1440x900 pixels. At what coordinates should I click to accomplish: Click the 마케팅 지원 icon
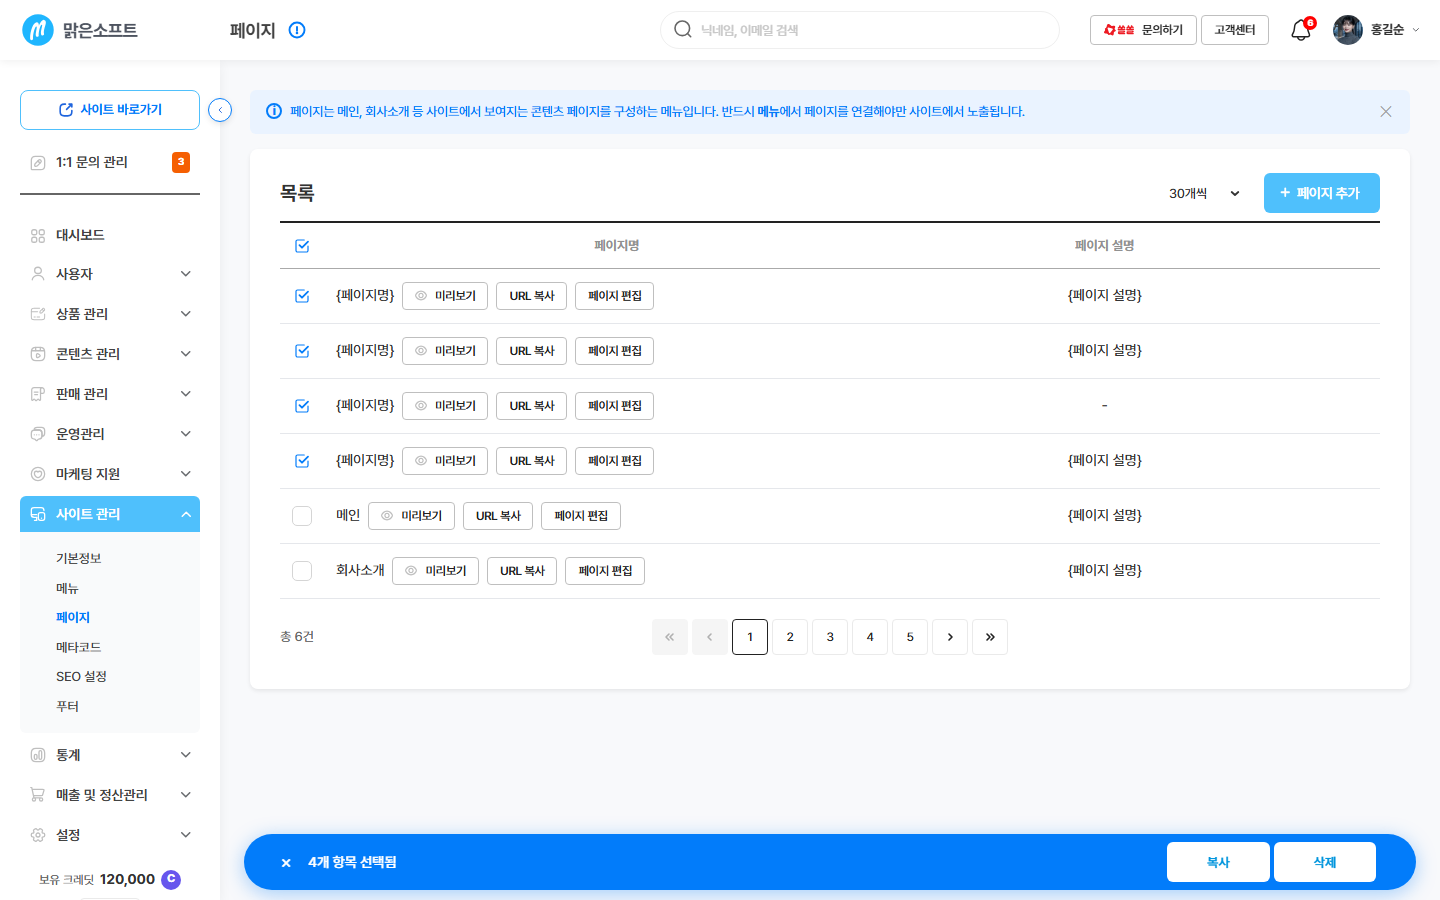click(38, 473)
